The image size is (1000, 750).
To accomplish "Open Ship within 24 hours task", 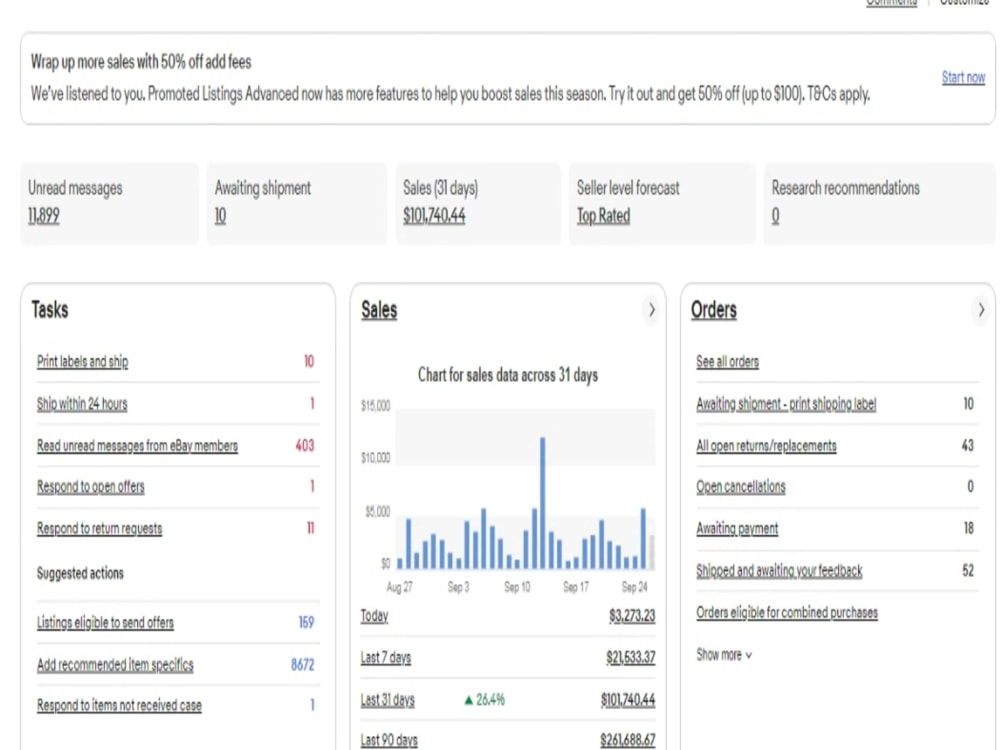I will [82, 404].
